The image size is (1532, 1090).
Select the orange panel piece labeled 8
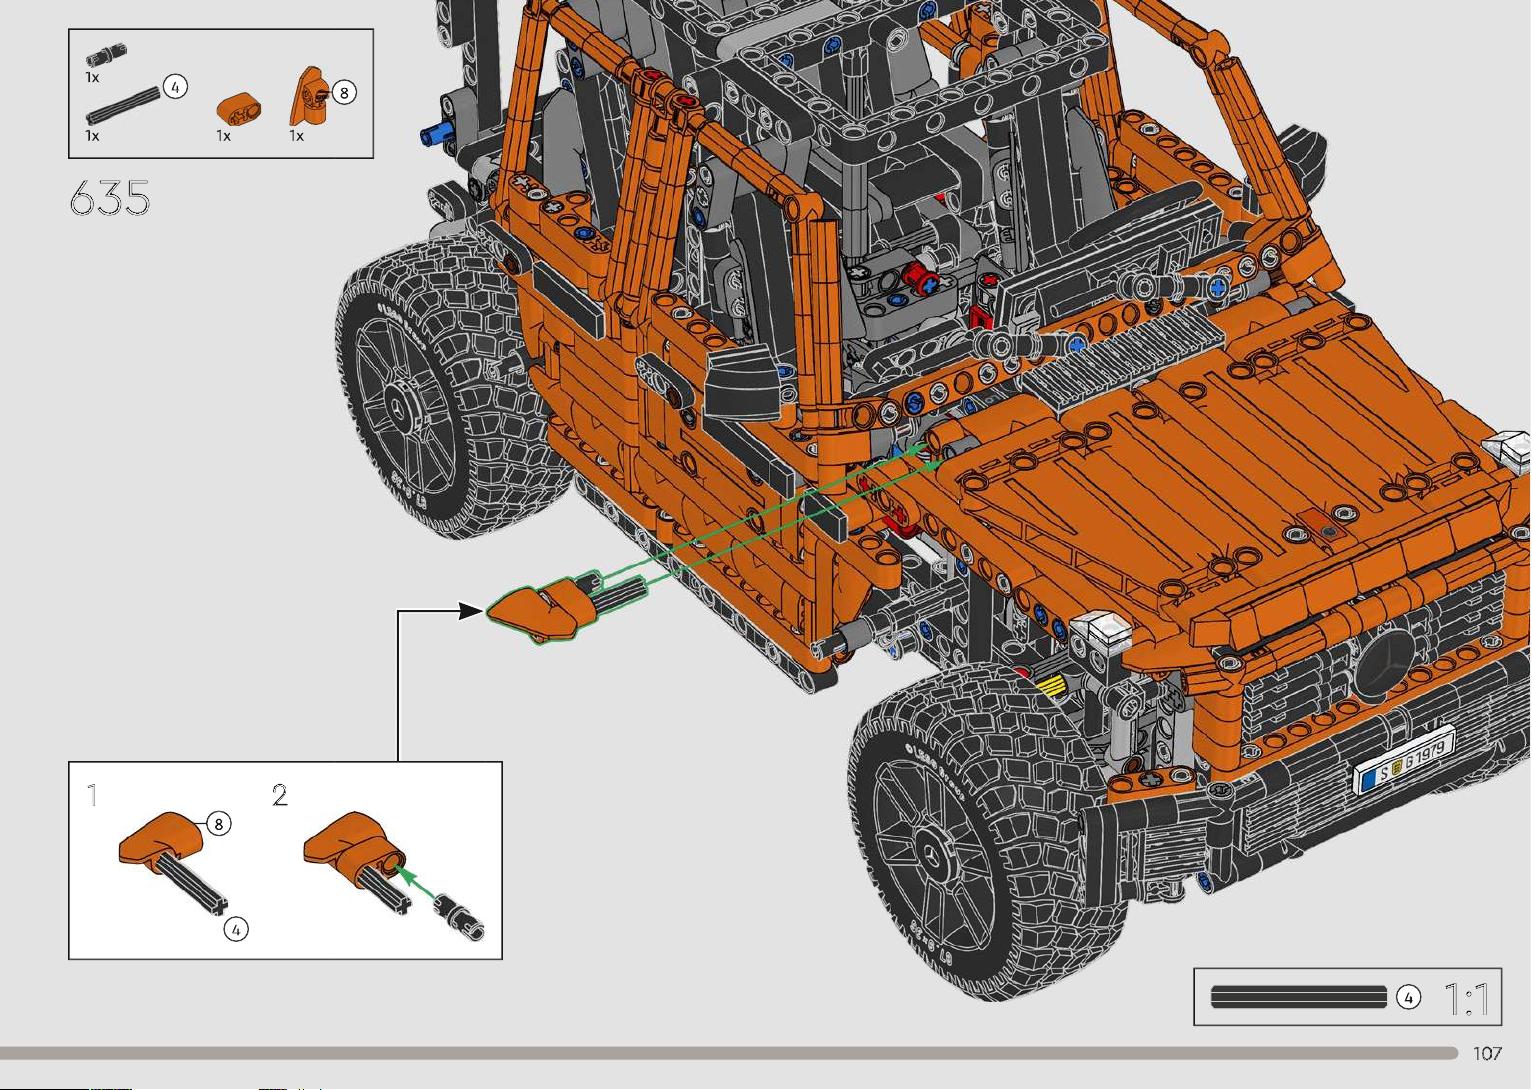[x=309, y=96]
